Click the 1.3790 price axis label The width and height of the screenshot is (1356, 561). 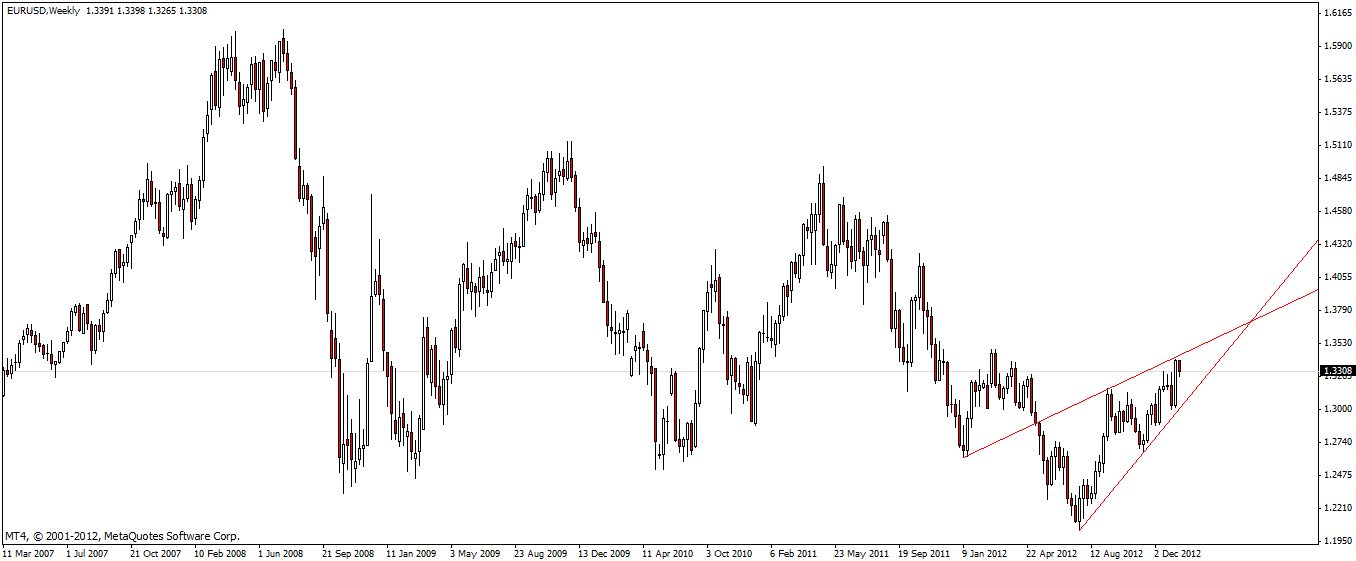(x=1337, y=310)
